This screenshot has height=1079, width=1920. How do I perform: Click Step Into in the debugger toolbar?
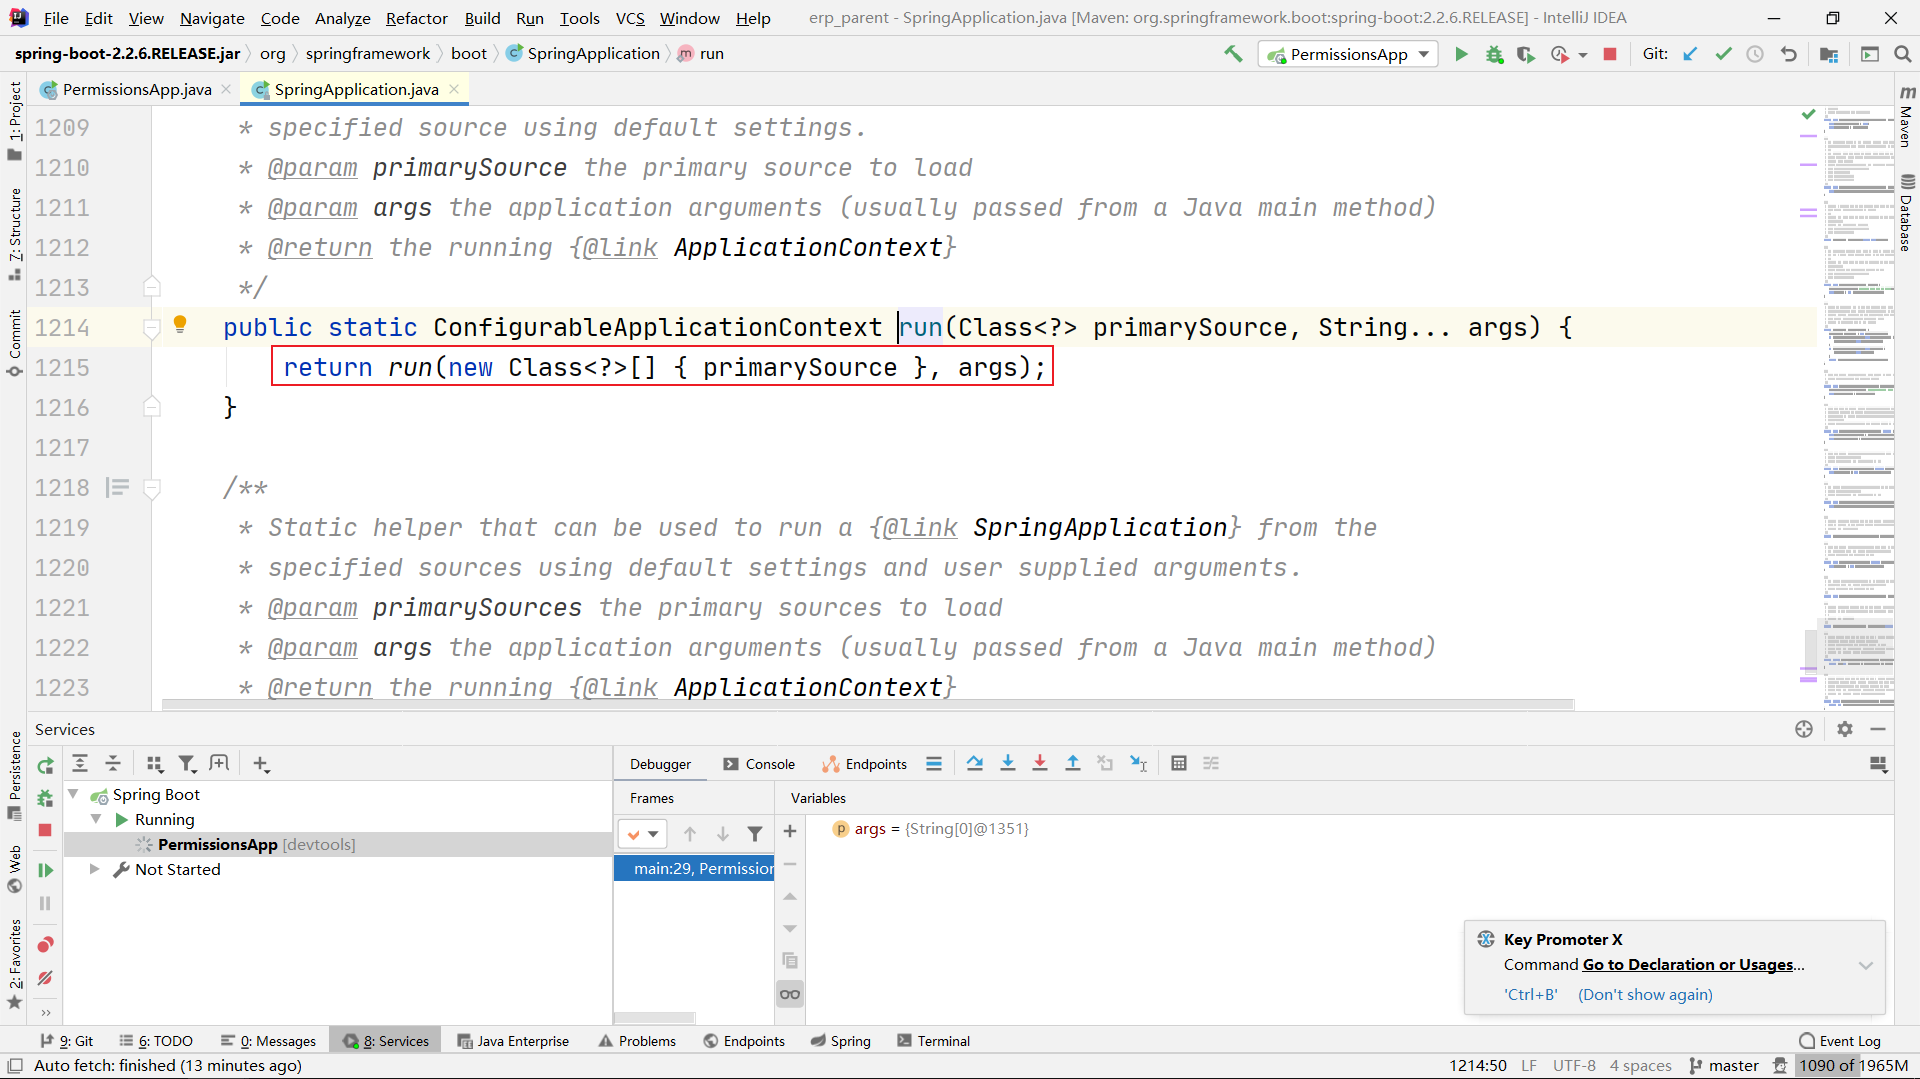tap(1008, 763)
